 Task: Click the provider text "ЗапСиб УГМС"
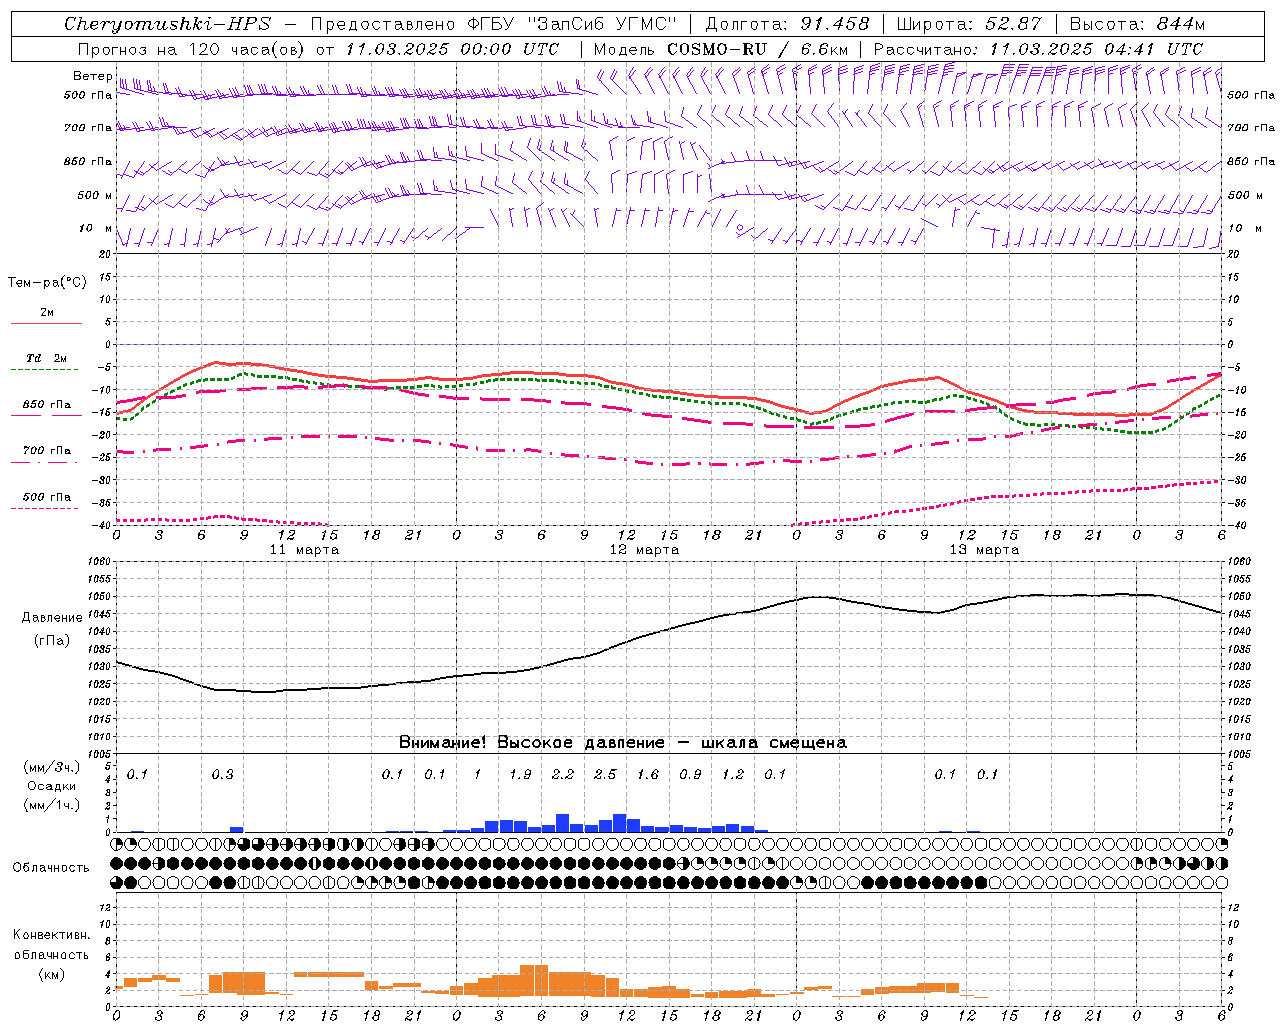pyautogui.click(x=602, y=24)
